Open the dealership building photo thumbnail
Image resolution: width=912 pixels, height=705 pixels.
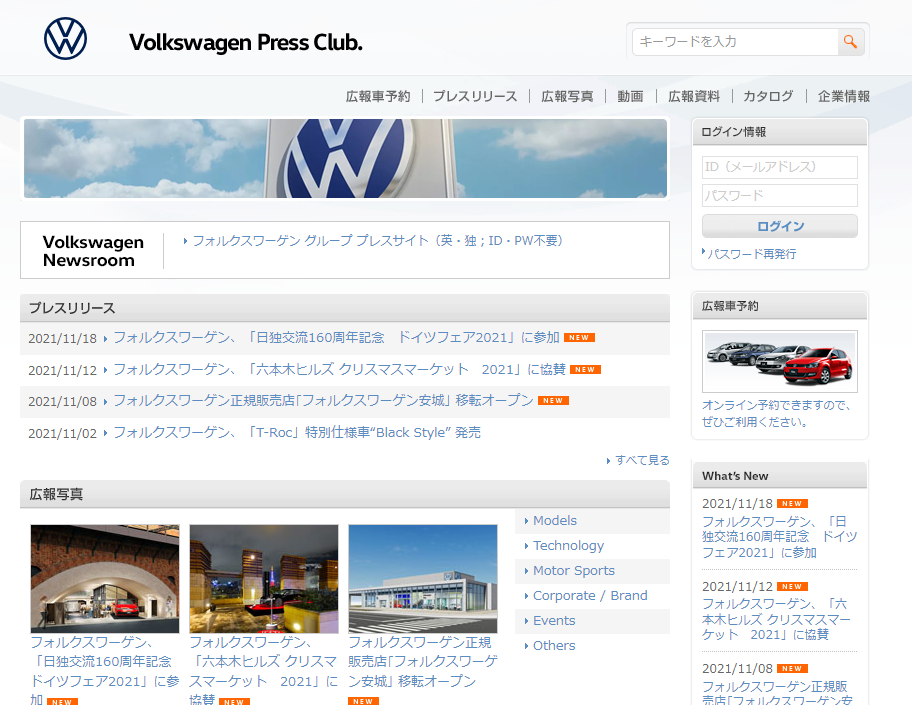(423, 579)
